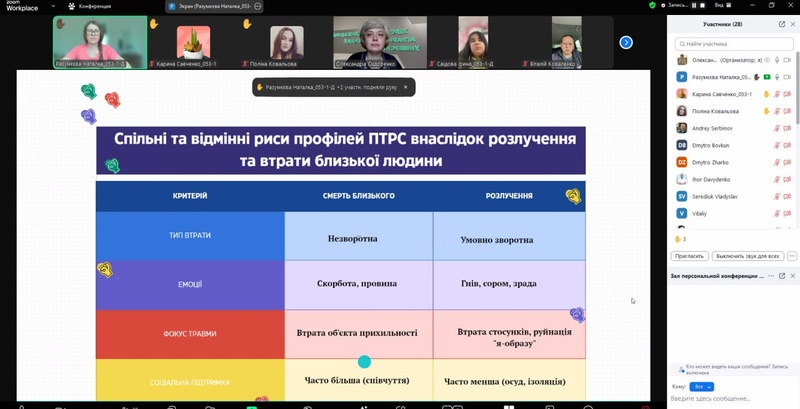Select Карина Савченко video thumbnail

point(193,42)
